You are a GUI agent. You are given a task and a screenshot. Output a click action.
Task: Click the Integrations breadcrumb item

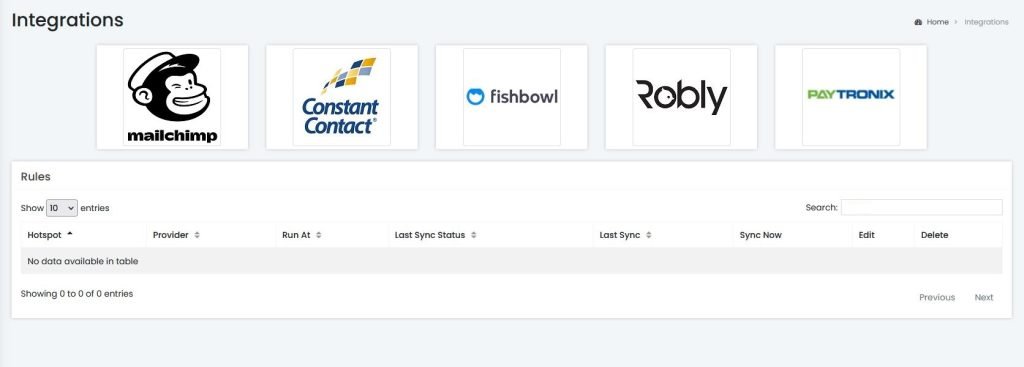tap(986, 22)
